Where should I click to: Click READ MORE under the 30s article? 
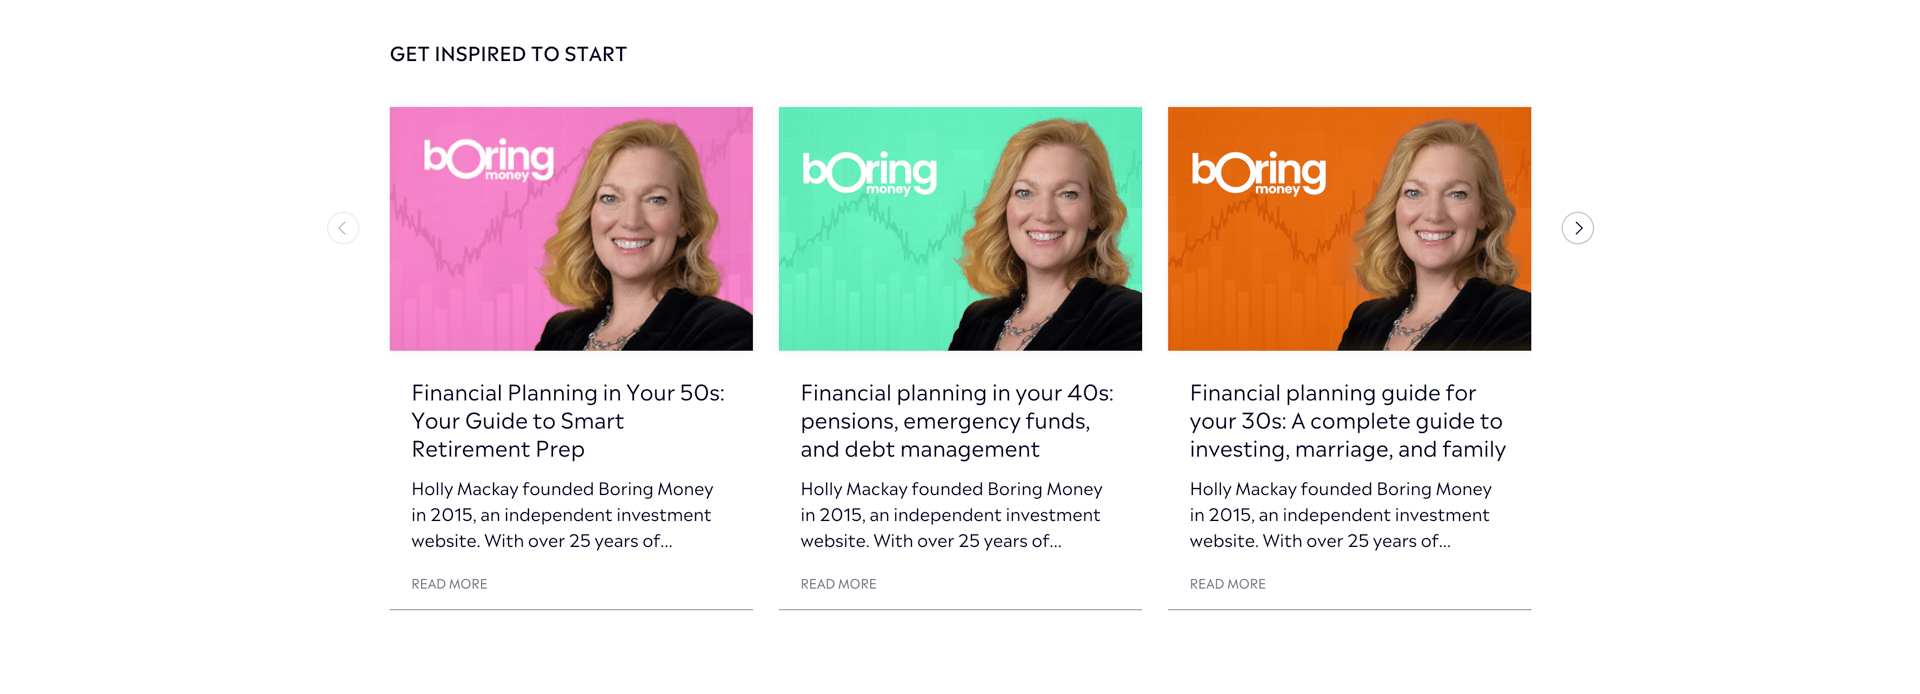point(1227,584)
